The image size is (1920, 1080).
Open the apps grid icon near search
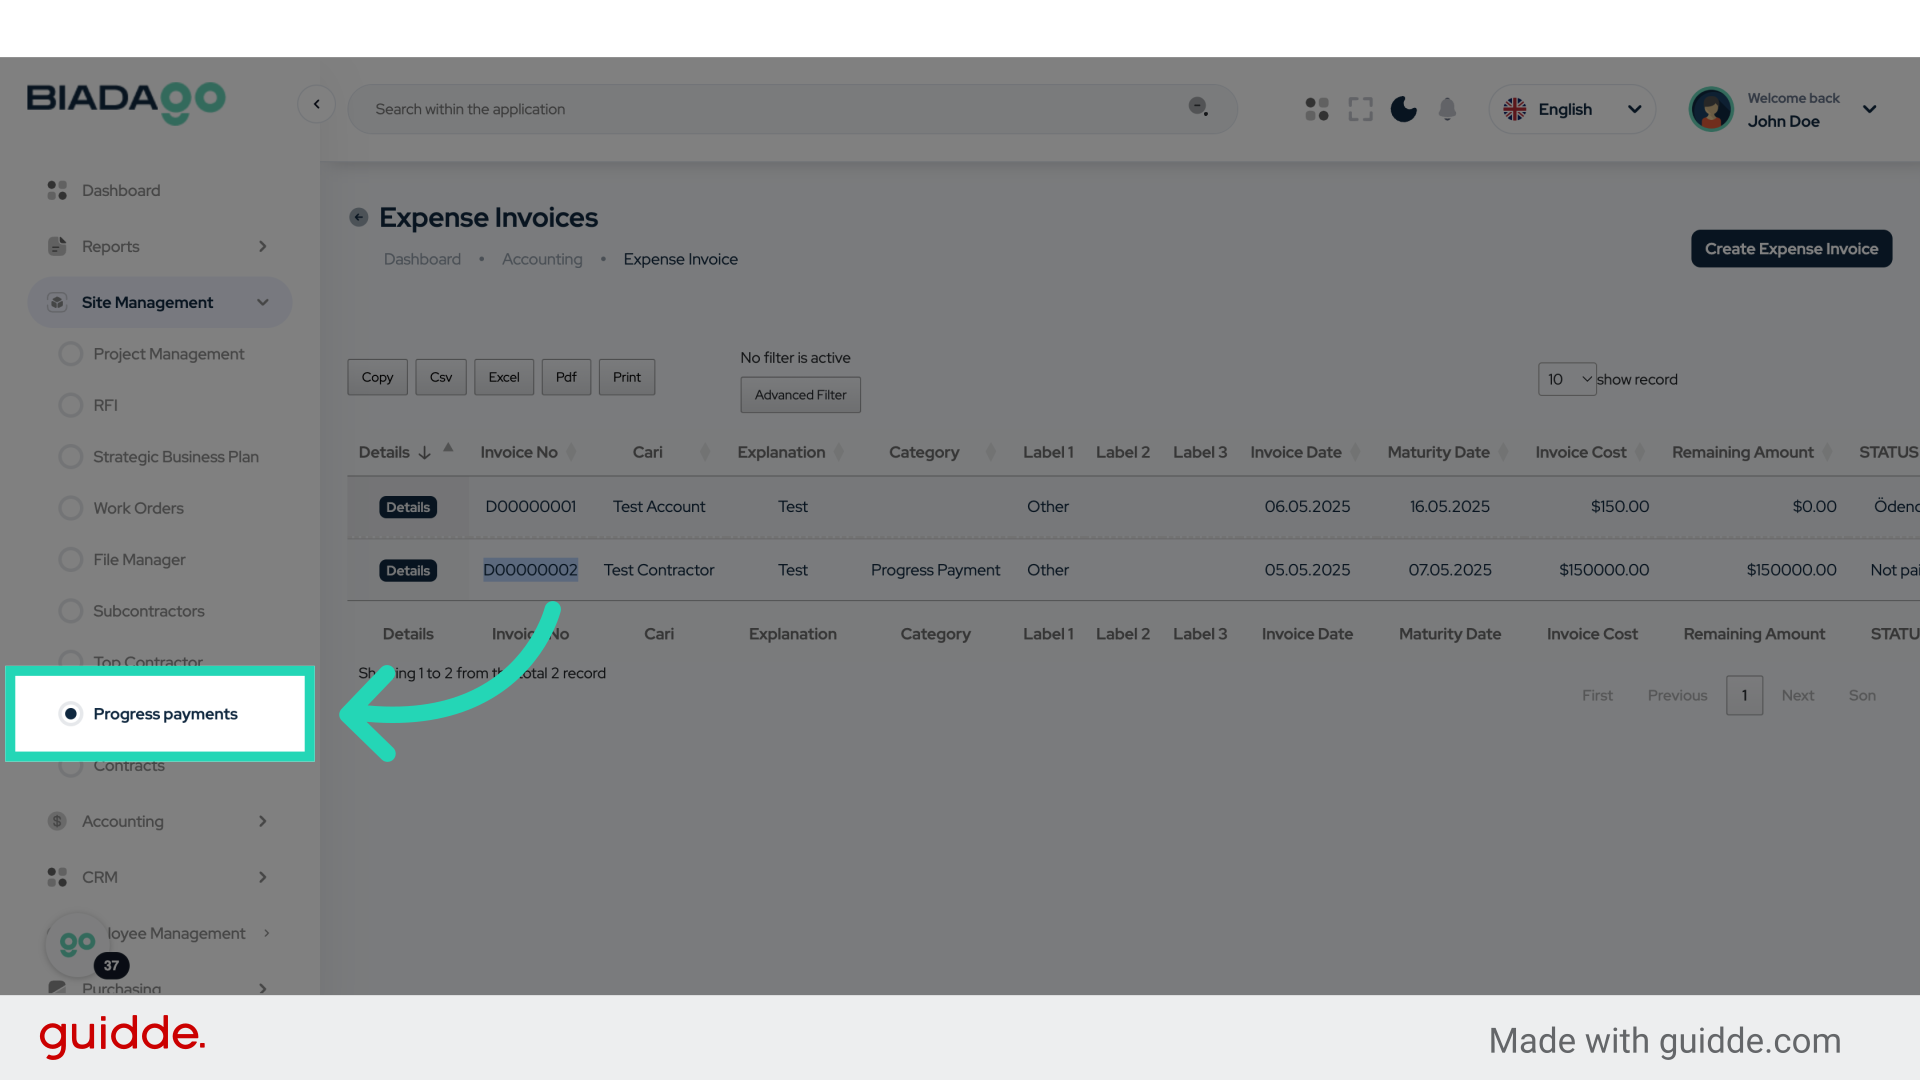[x=1316, y=109]
